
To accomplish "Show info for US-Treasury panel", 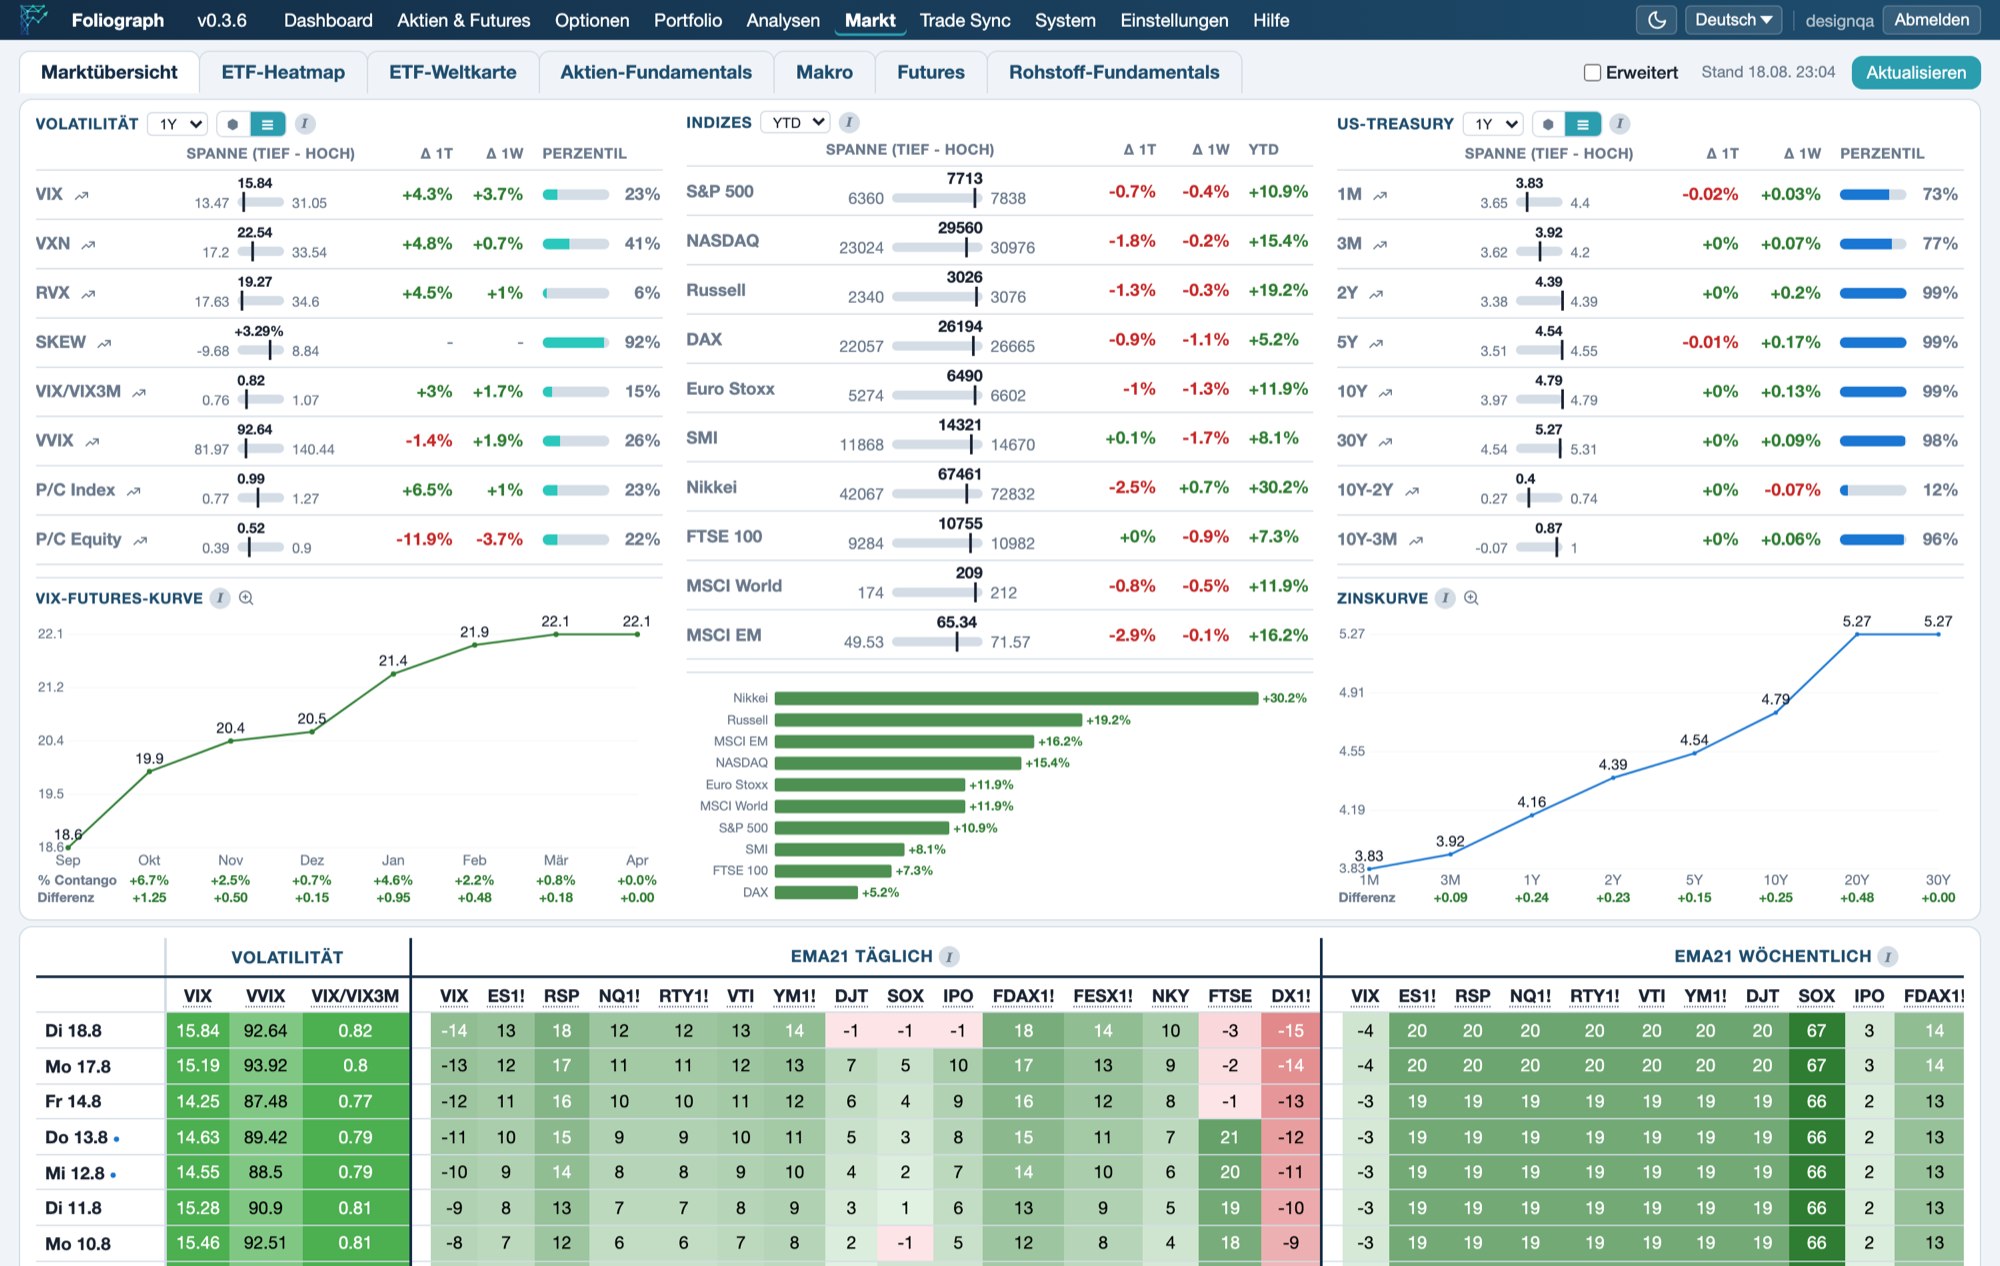I will 1620,123.
